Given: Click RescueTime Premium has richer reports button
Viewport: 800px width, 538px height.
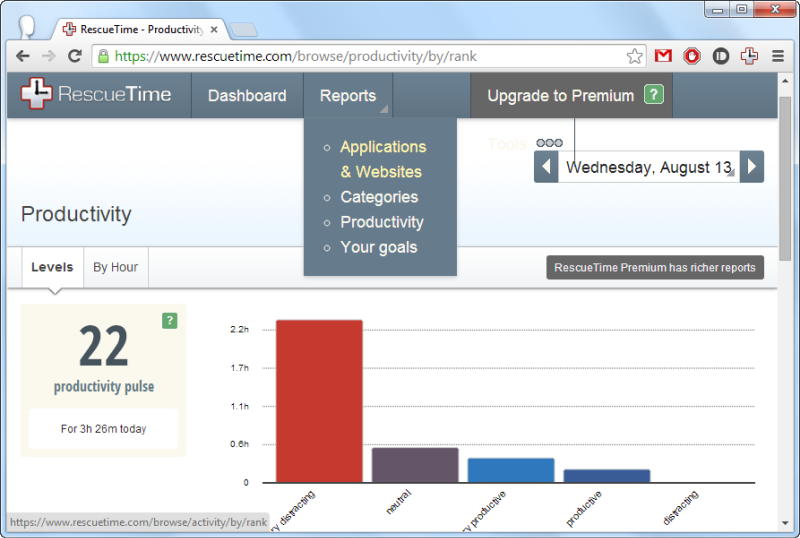Looking at the screenshot, I should [x=655, y=267].
